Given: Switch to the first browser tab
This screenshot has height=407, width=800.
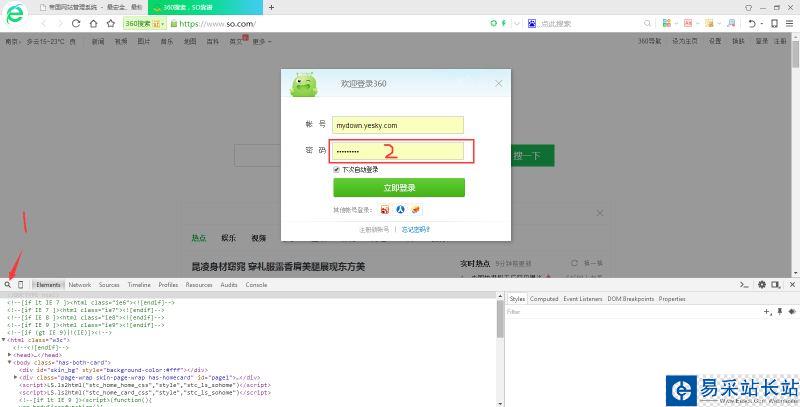Looking at the screenshot, I should 92,7.
